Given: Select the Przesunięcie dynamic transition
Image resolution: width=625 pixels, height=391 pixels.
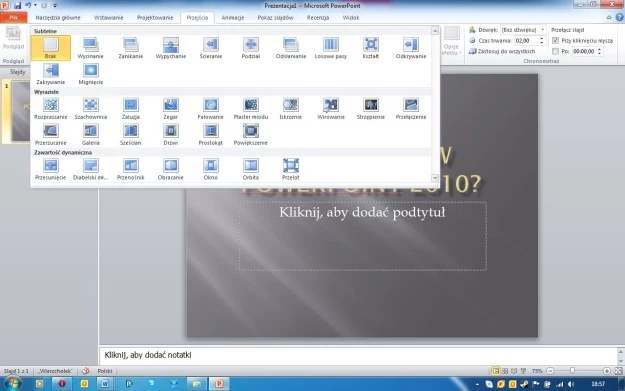Looking at the screenshot, I should pyautogui.click(x=51, y=169).
